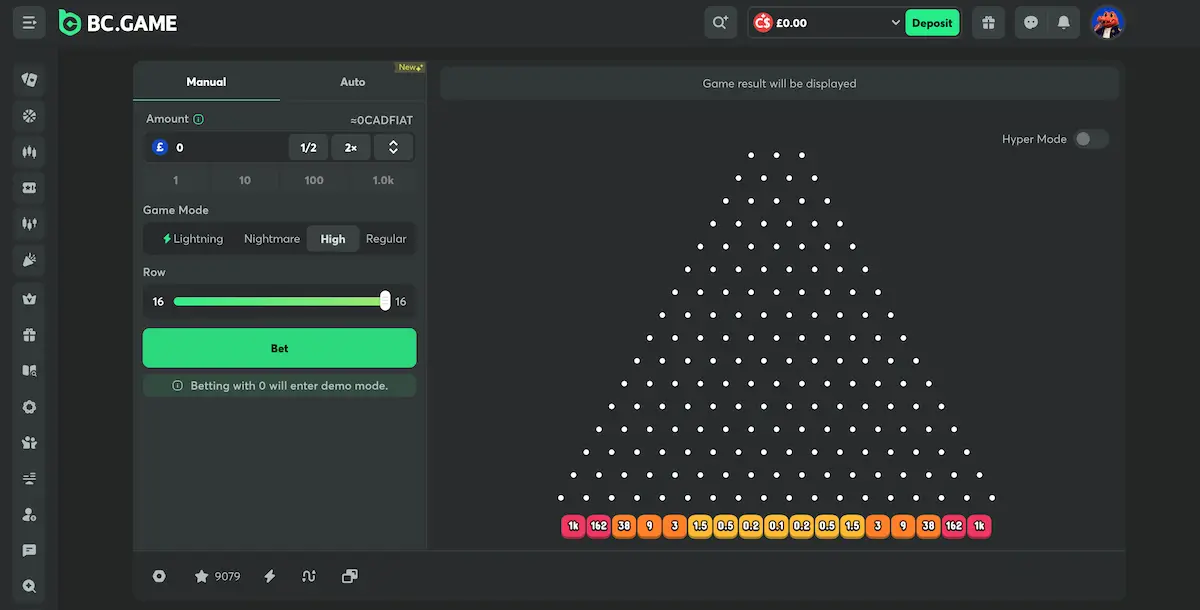The width and height of the screenshot is (1200, 610).
Task: Open notifications via the bell icon
Action: tap(1064, 22)
